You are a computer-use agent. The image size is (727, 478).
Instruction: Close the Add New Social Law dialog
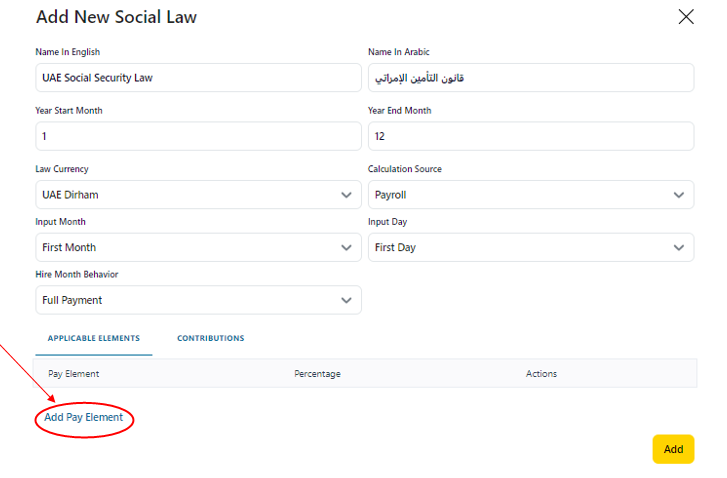[x=686, y=17]
